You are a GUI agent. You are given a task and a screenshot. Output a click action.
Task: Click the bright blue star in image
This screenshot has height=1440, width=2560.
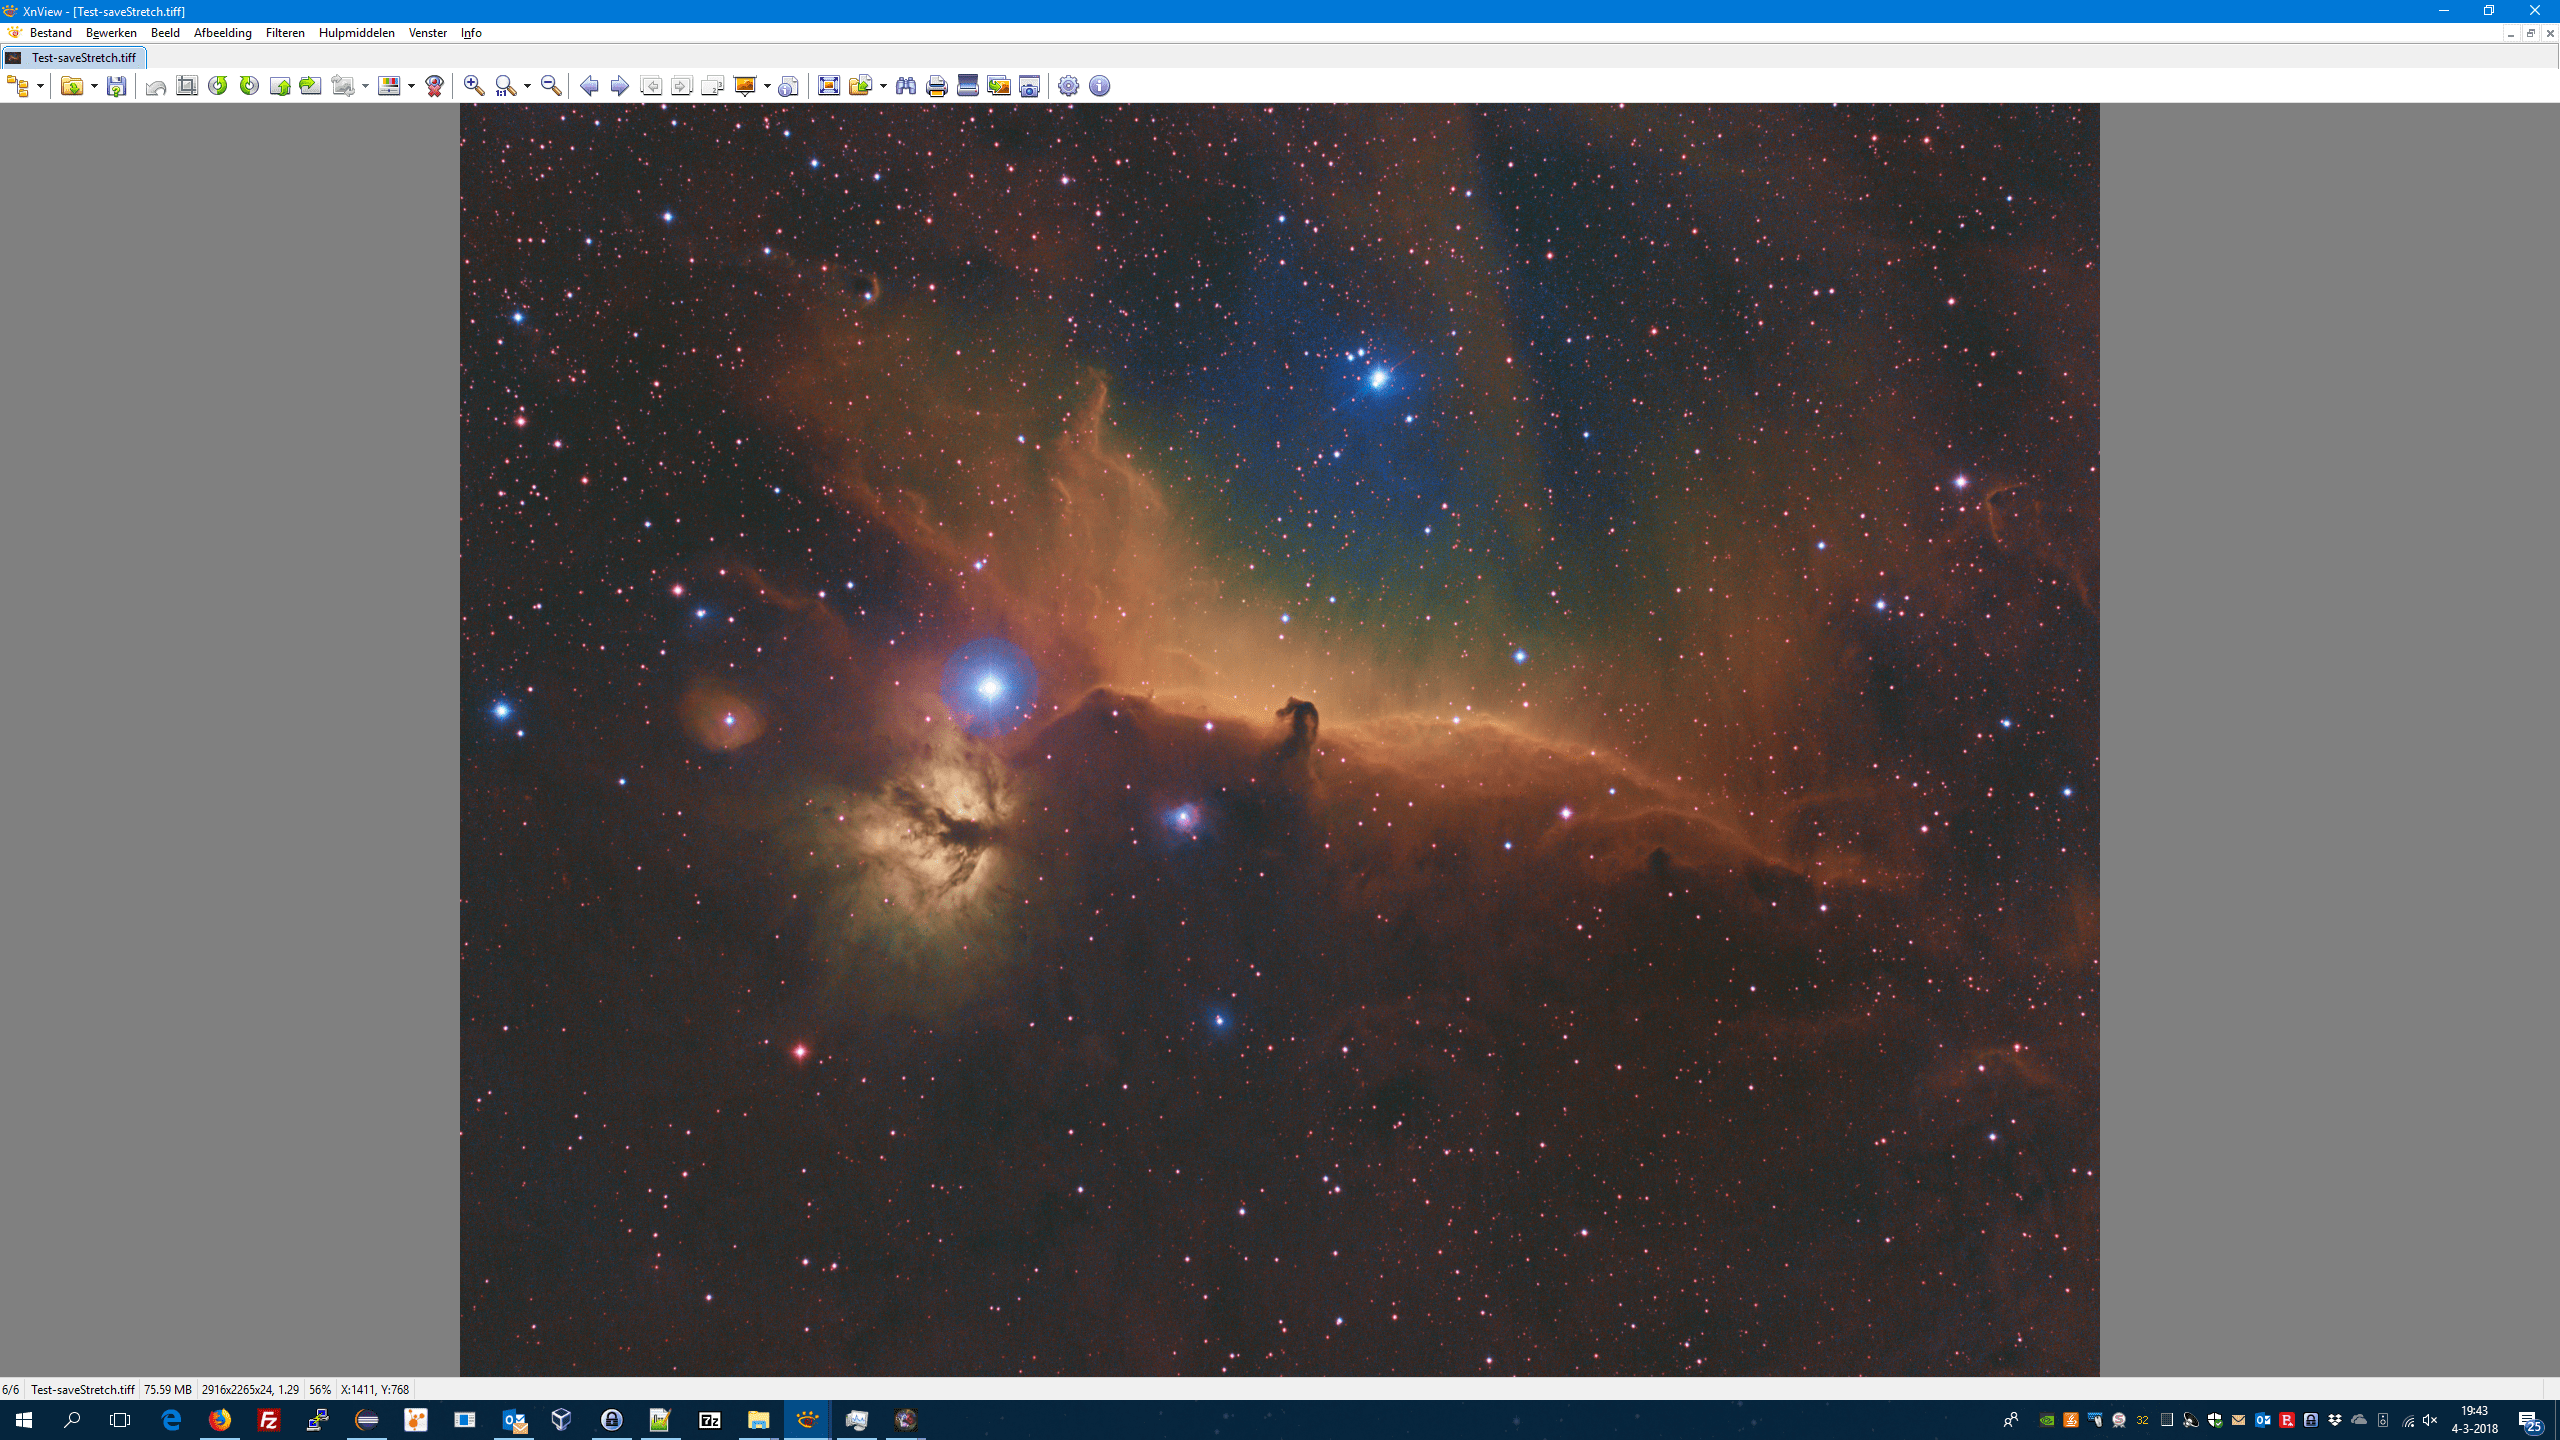click(989, 687)
